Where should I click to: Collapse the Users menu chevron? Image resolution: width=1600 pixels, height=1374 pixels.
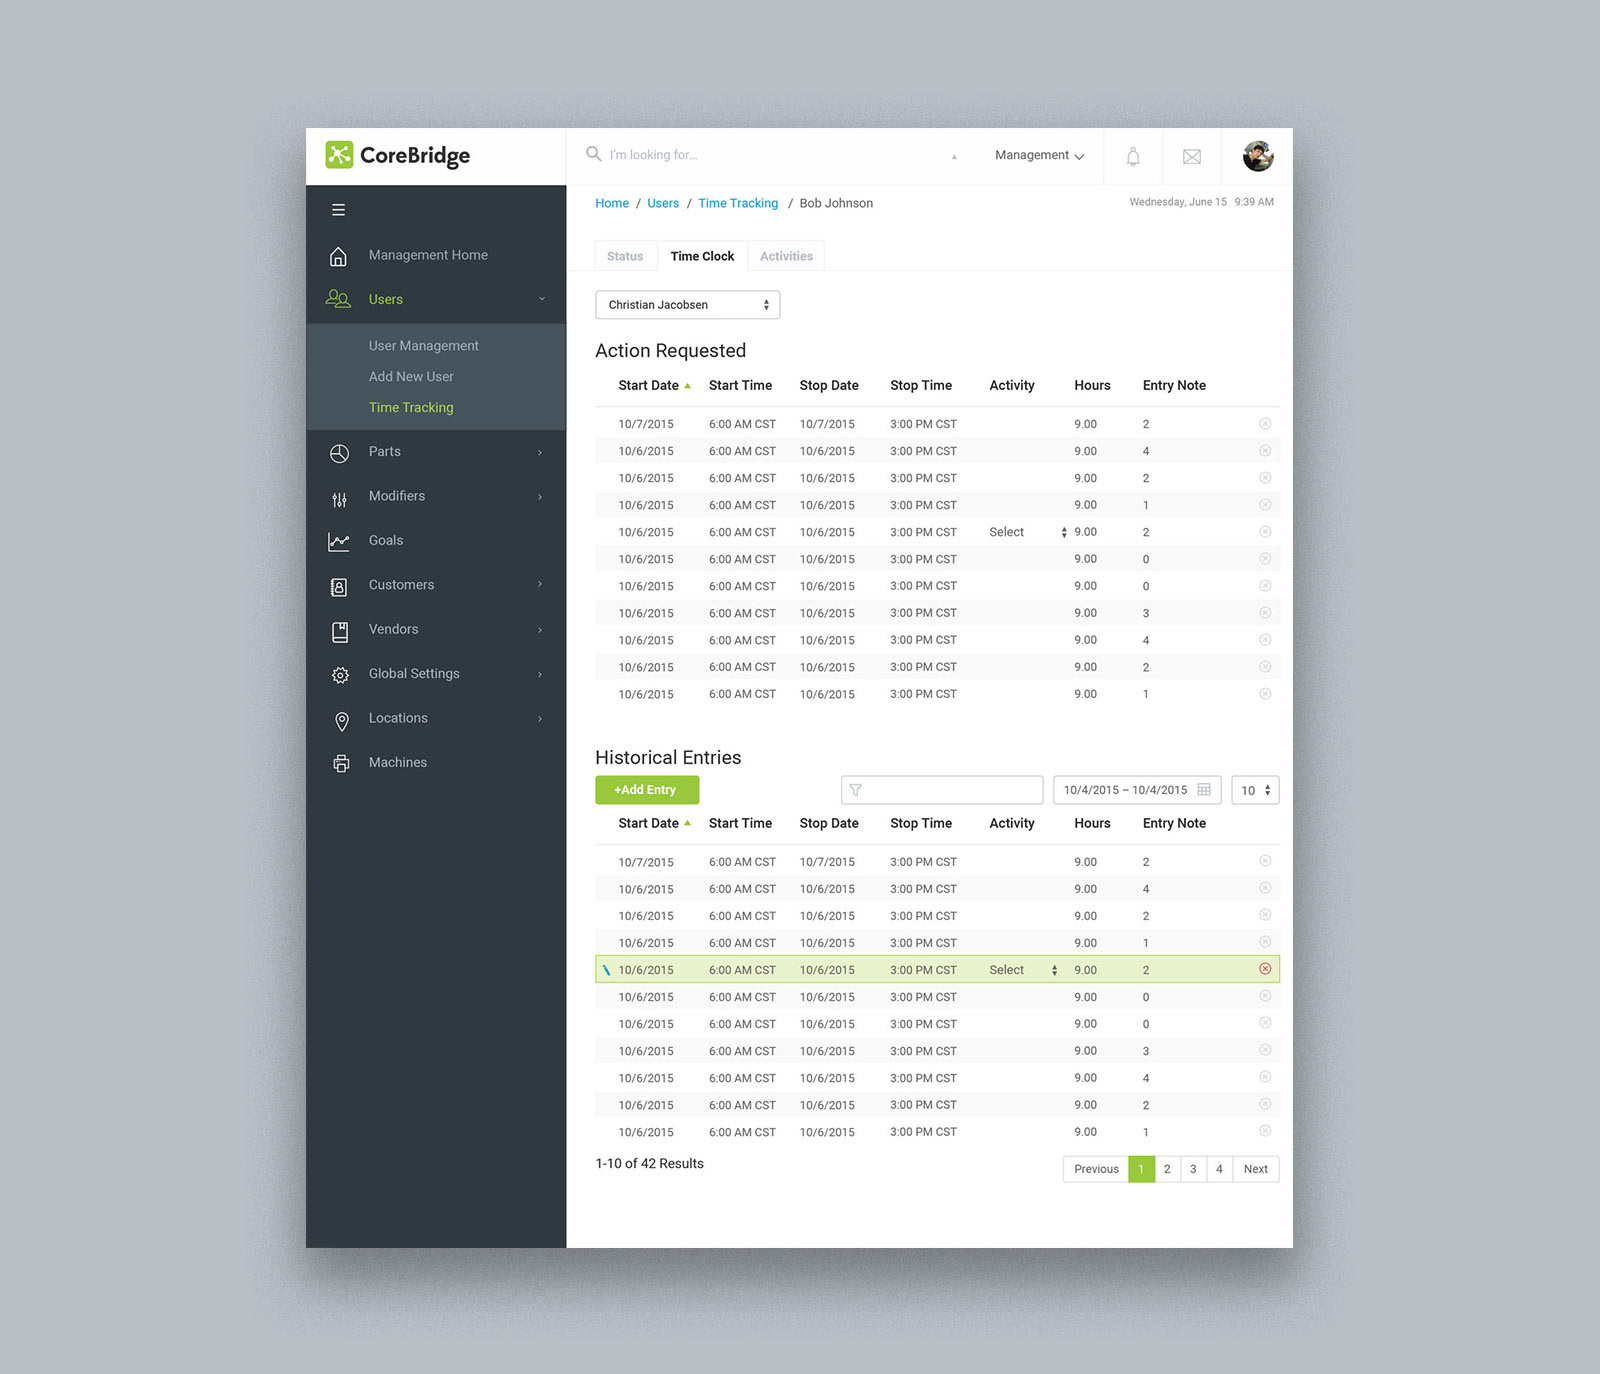542,299
